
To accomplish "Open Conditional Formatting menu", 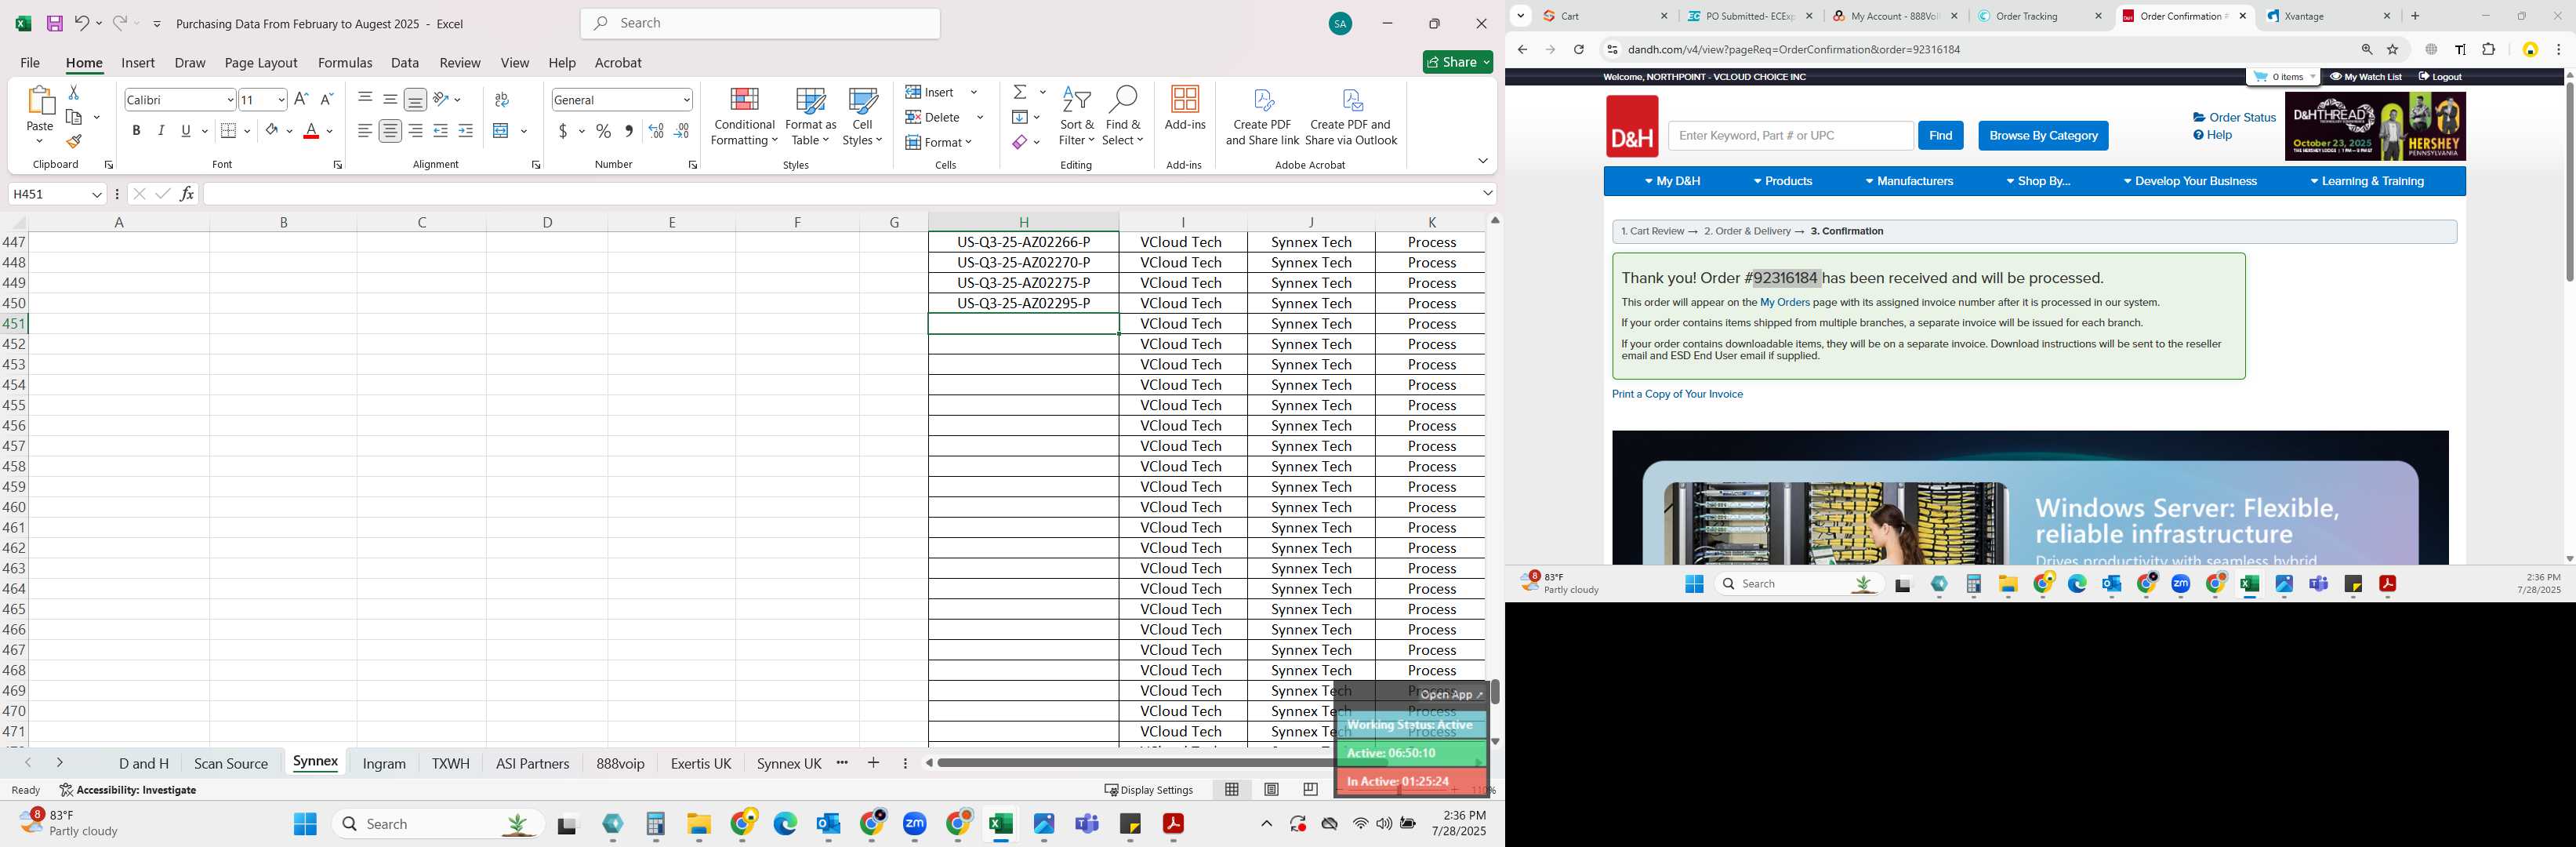I will (x=744, y=117).
